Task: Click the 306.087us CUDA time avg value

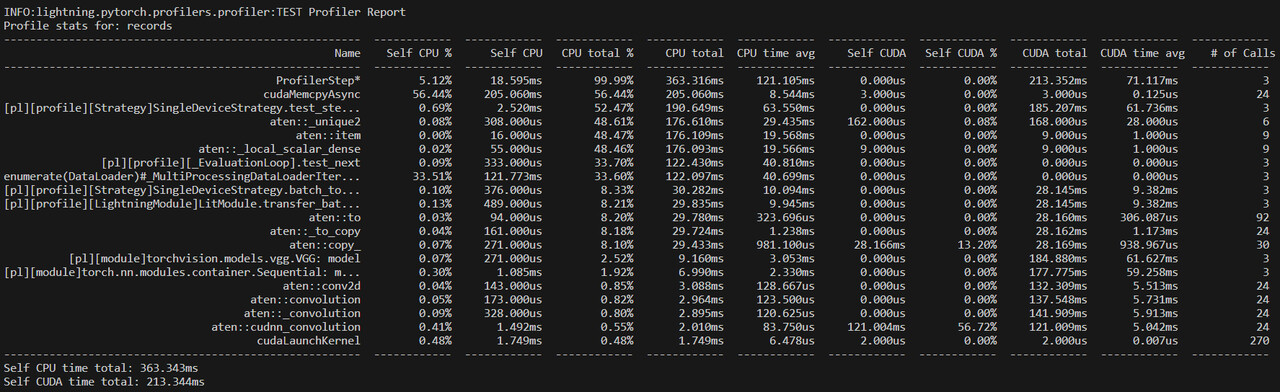Action: click(x=1149, y=217)
